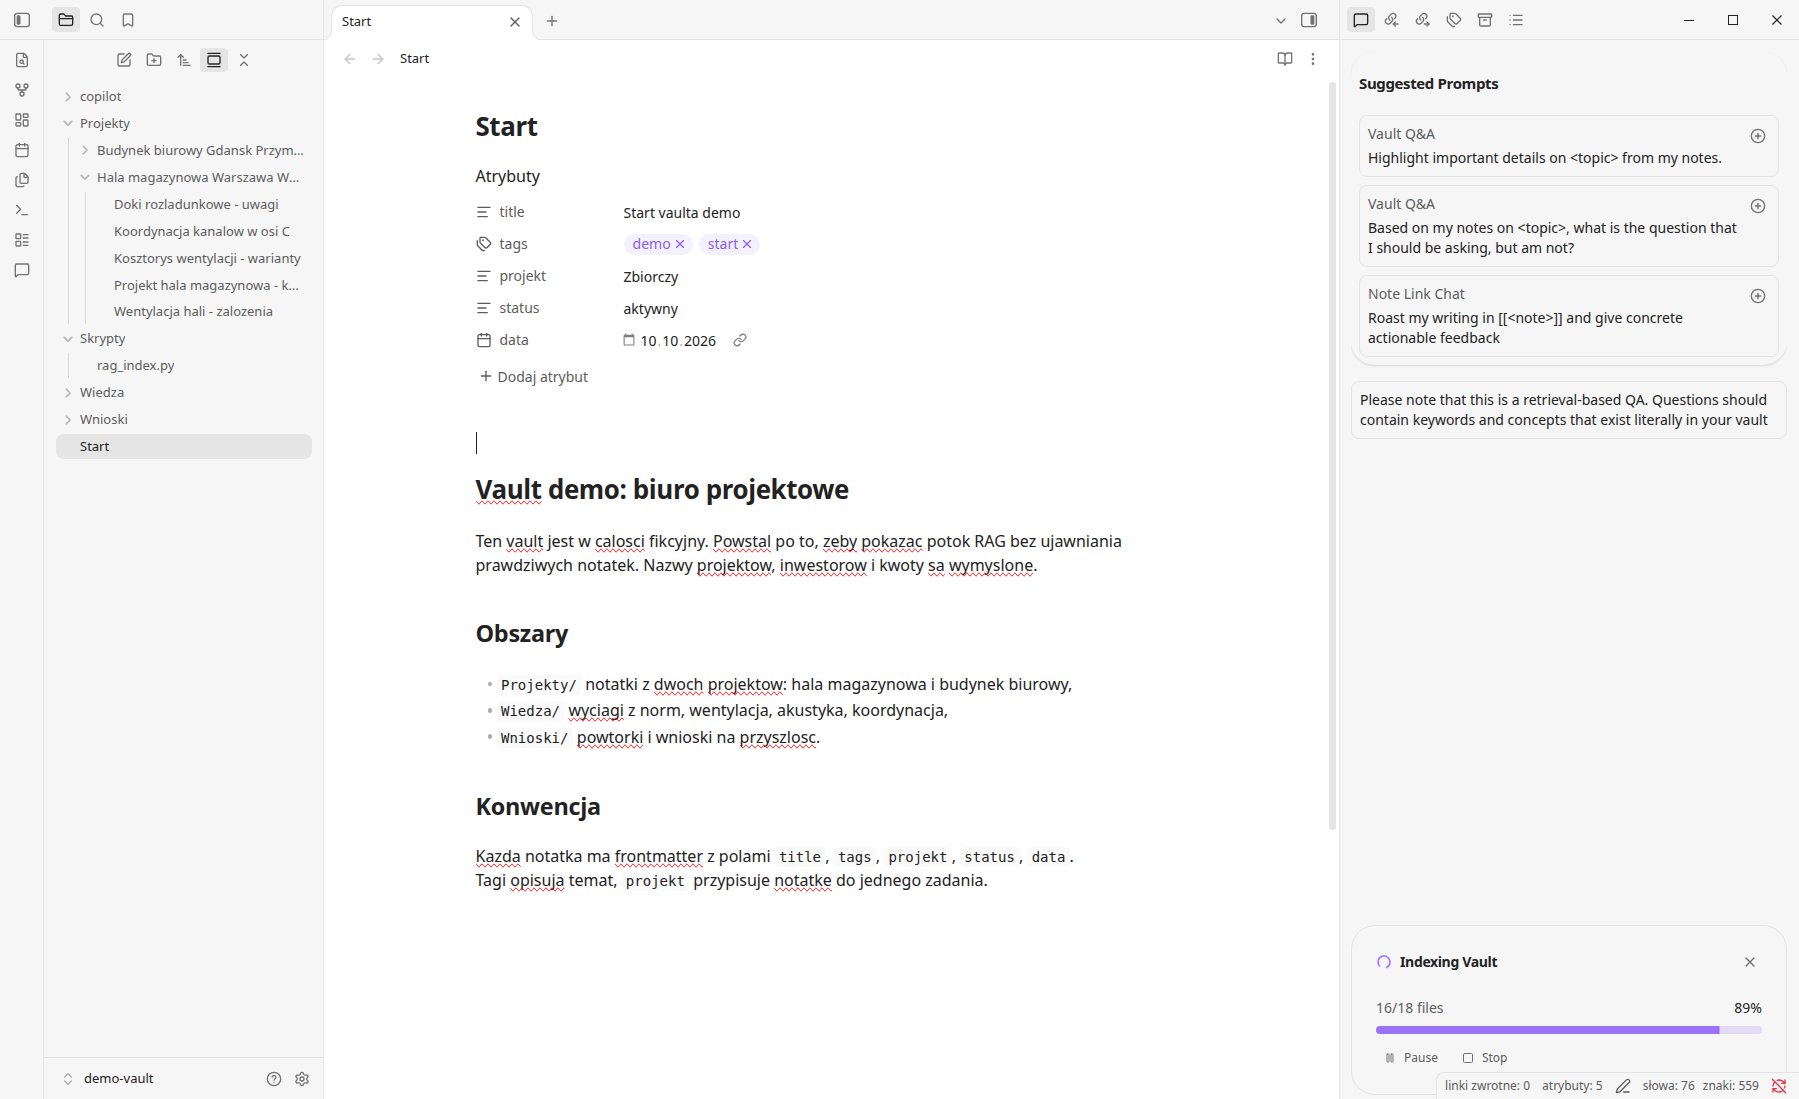Open today's daily note calendar icon
1799x1099 pixels.
22,150
